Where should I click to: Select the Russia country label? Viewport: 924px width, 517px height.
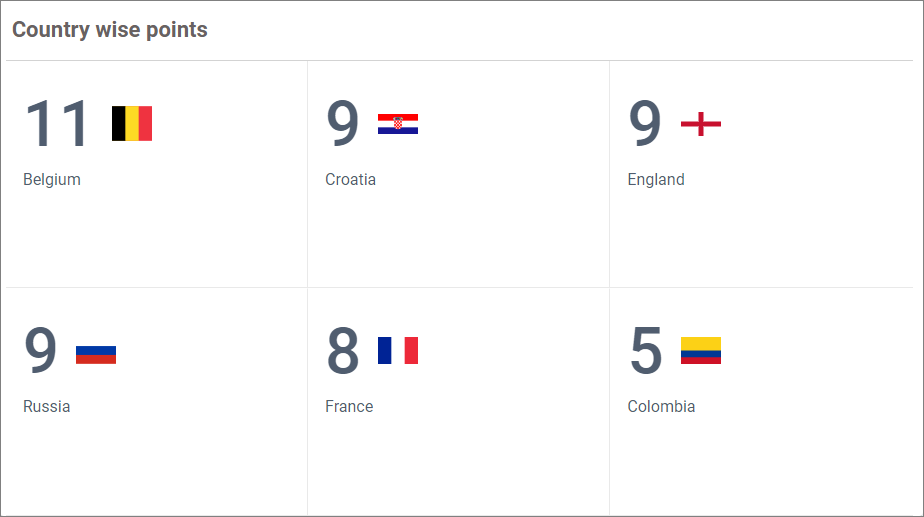[x=47, y=407]
